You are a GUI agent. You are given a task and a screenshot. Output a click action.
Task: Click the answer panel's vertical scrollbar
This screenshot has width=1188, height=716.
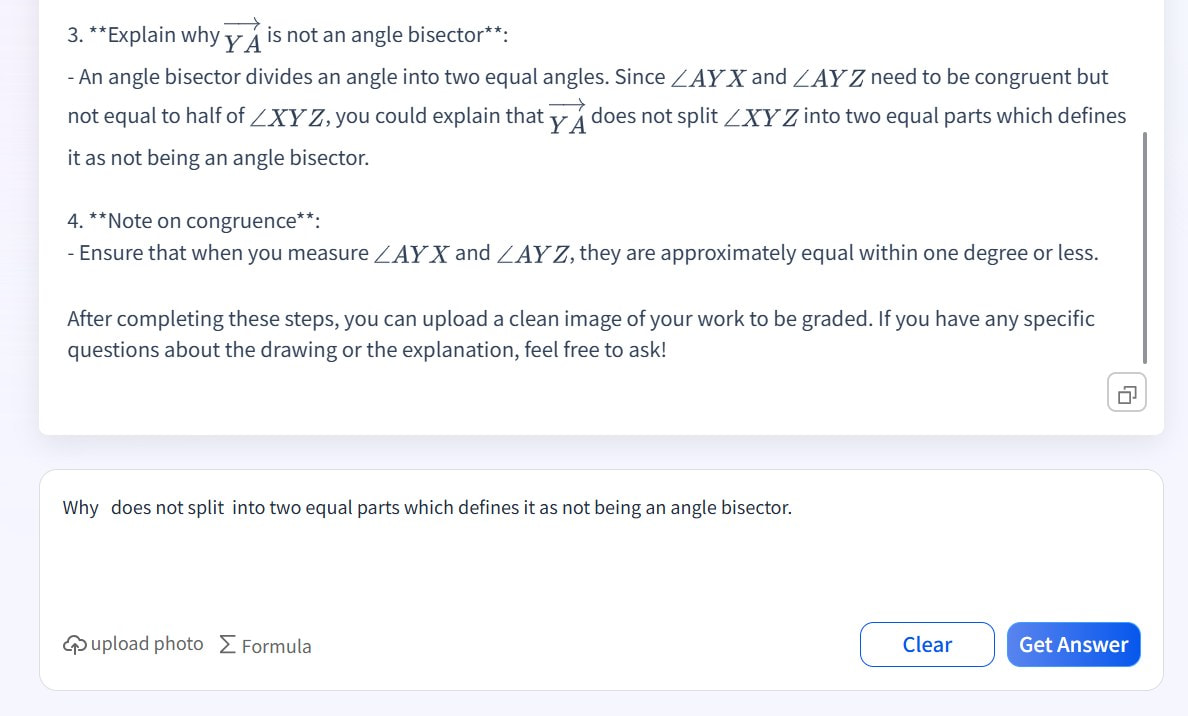click(x=1144, y=248)
